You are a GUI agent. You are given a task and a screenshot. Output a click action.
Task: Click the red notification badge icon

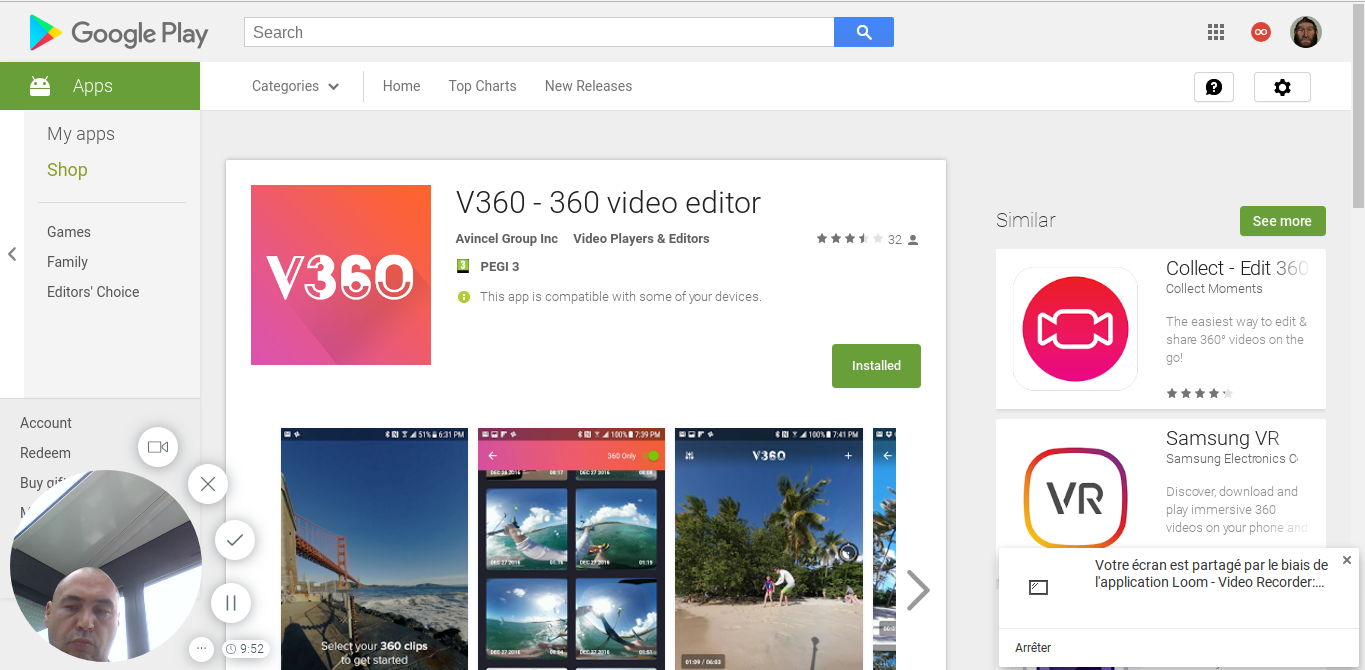1261,32
